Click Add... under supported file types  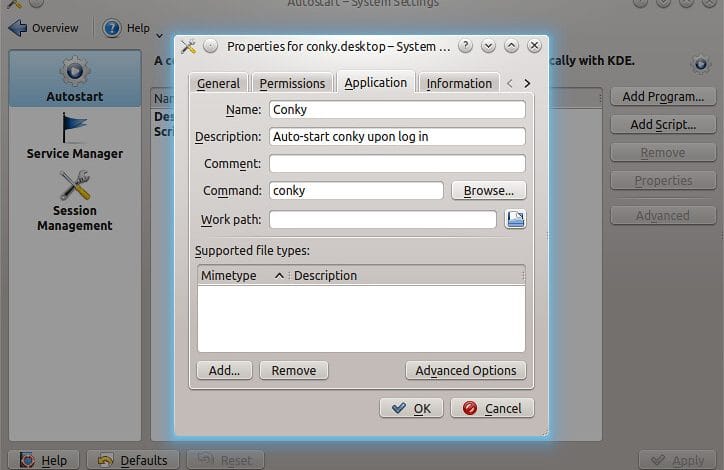224,370
